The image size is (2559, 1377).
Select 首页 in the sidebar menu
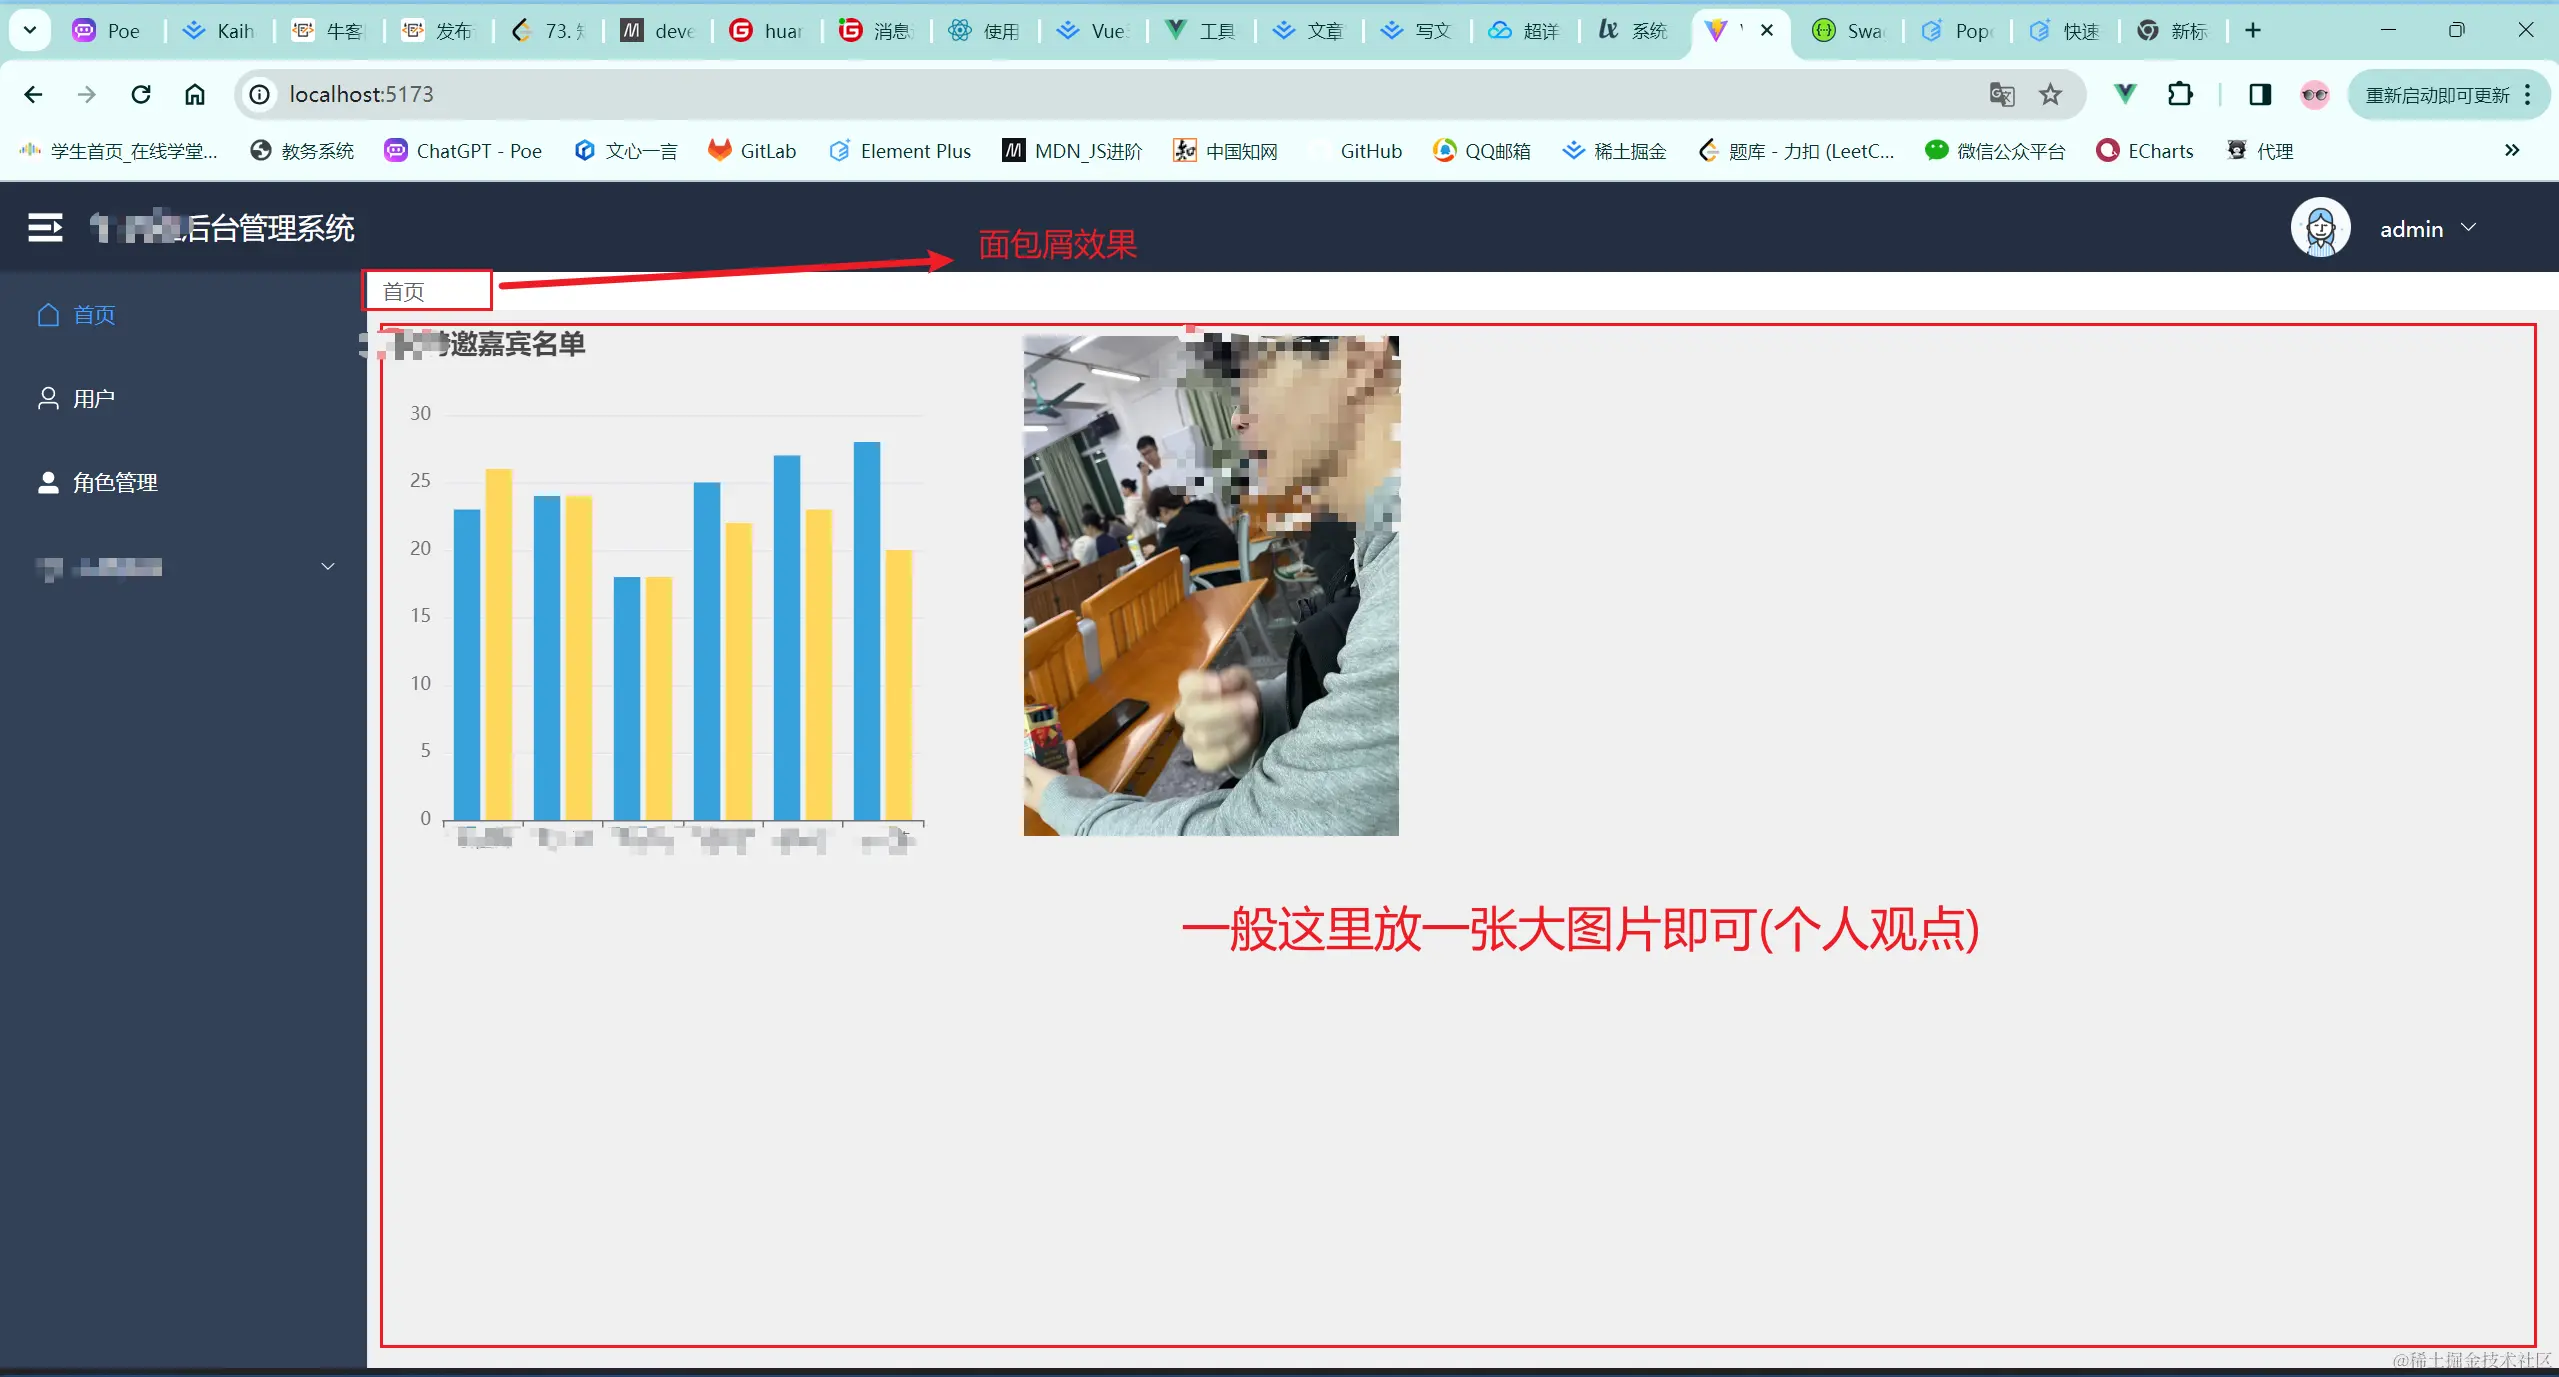93,315
